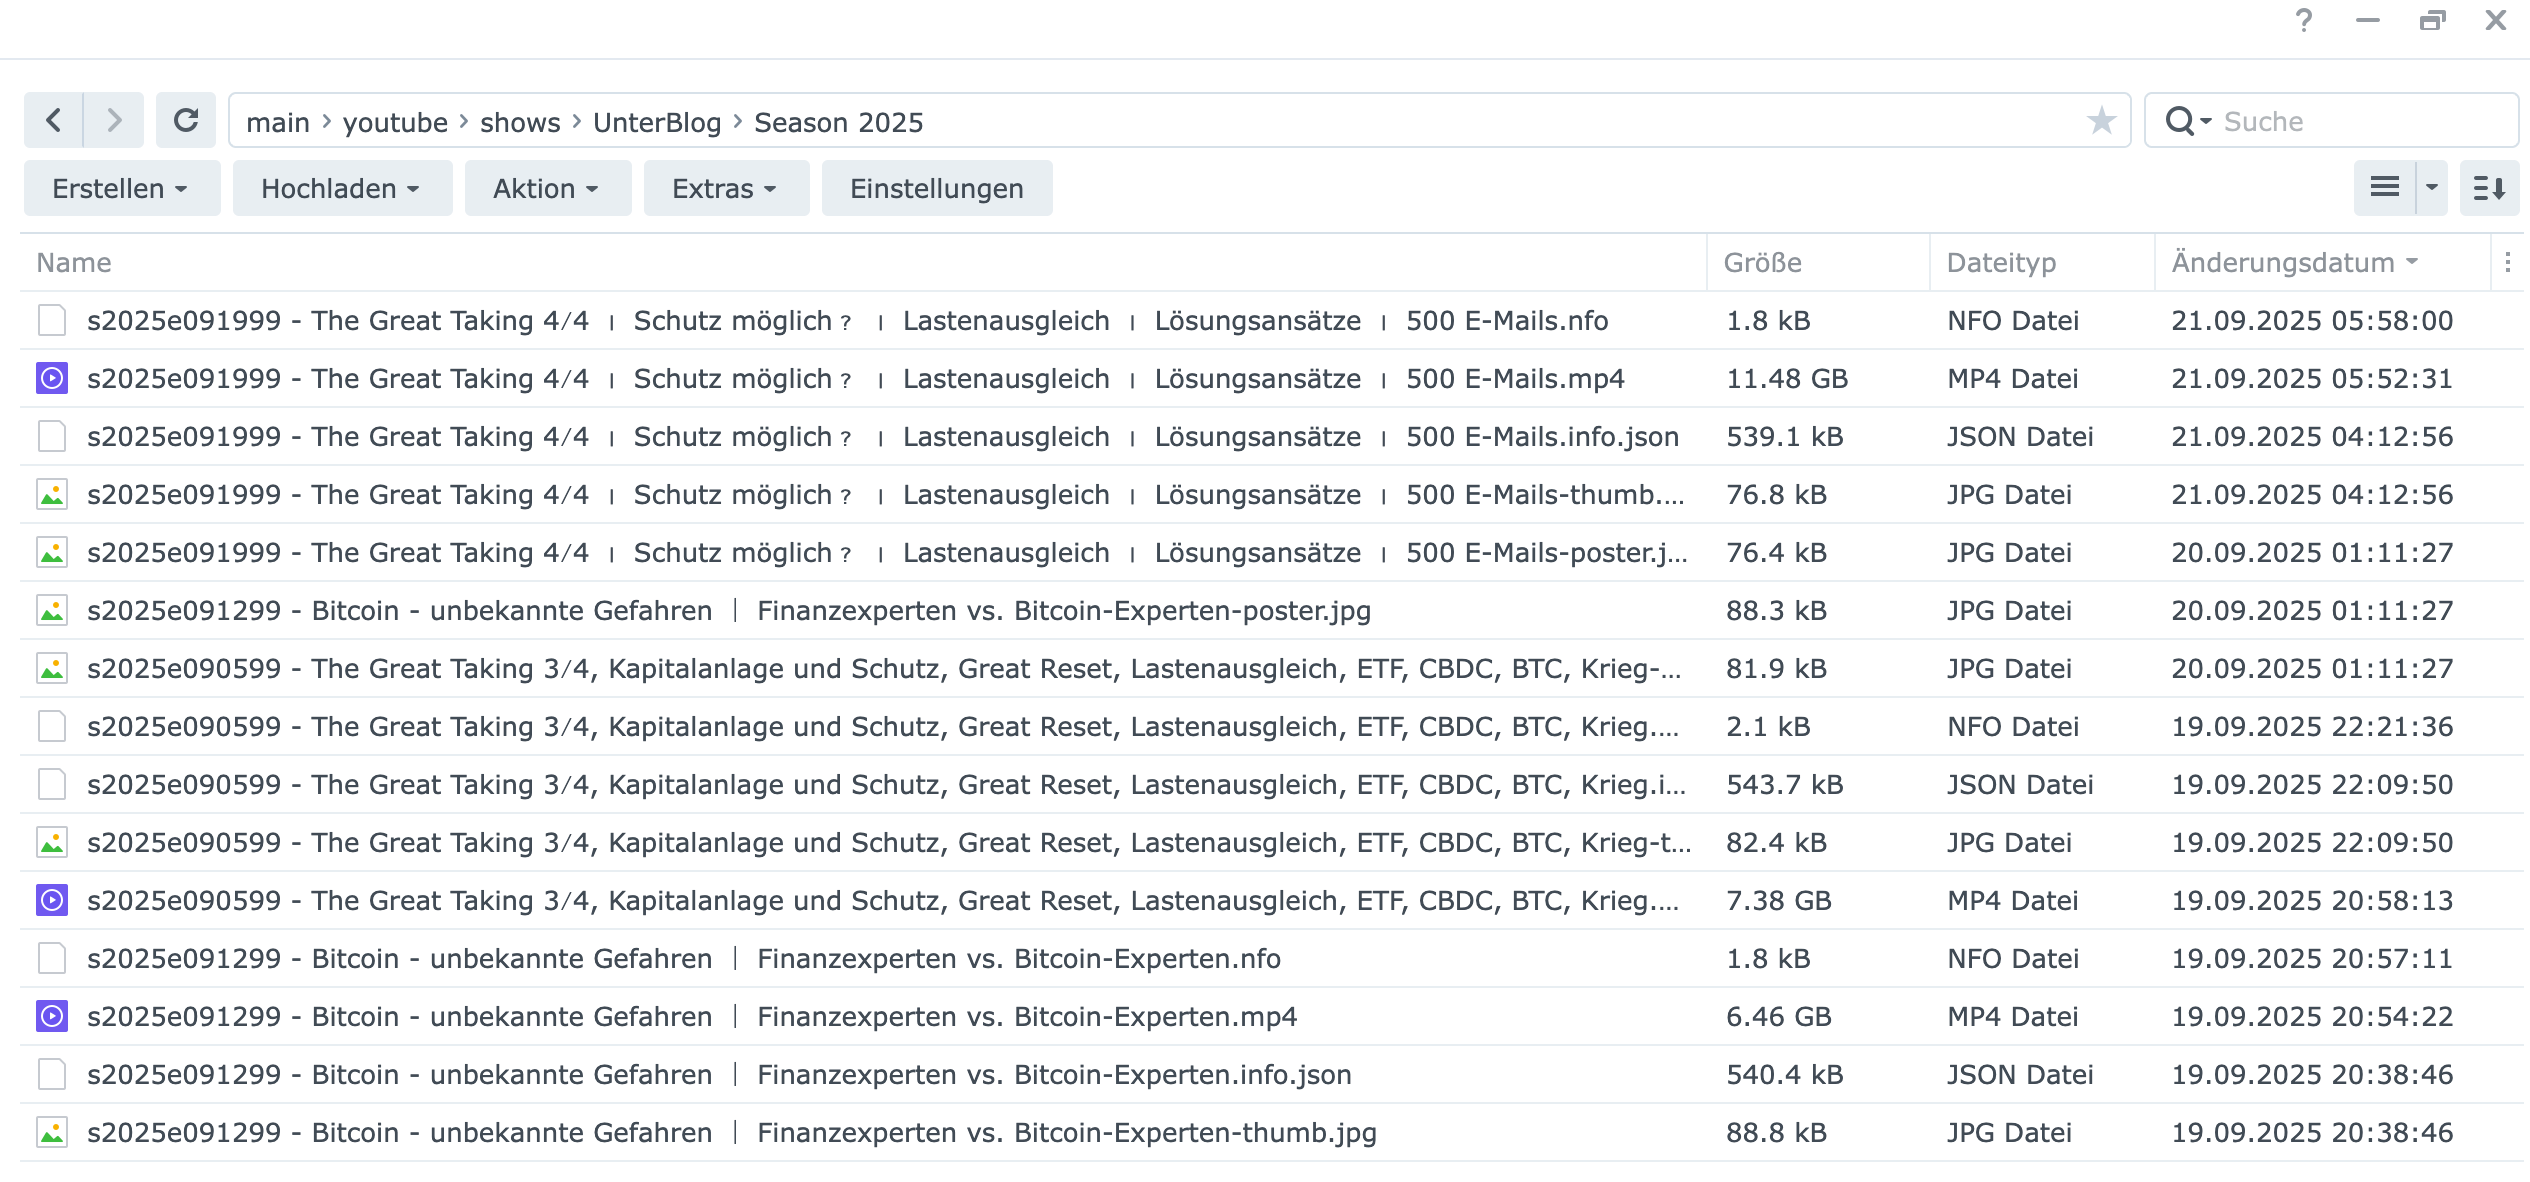Click the Einstellungen button

point(936,188)
